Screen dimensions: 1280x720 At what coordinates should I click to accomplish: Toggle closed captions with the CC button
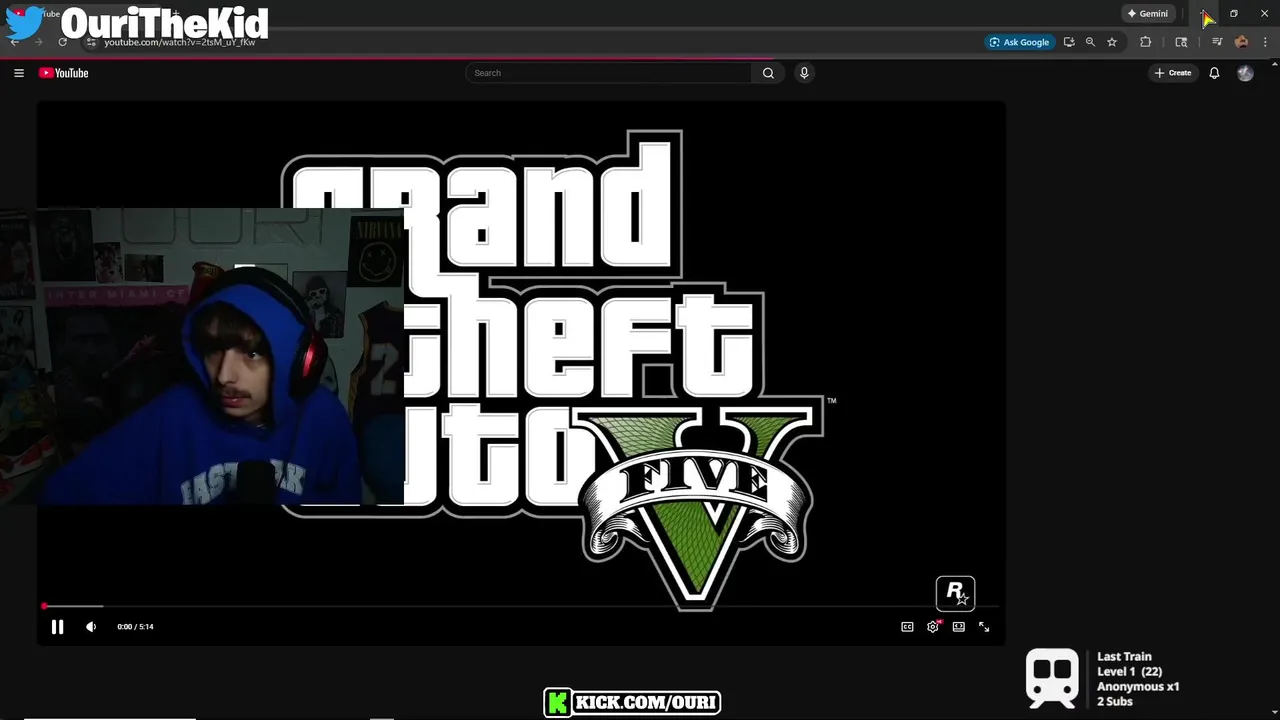[907, 627]
